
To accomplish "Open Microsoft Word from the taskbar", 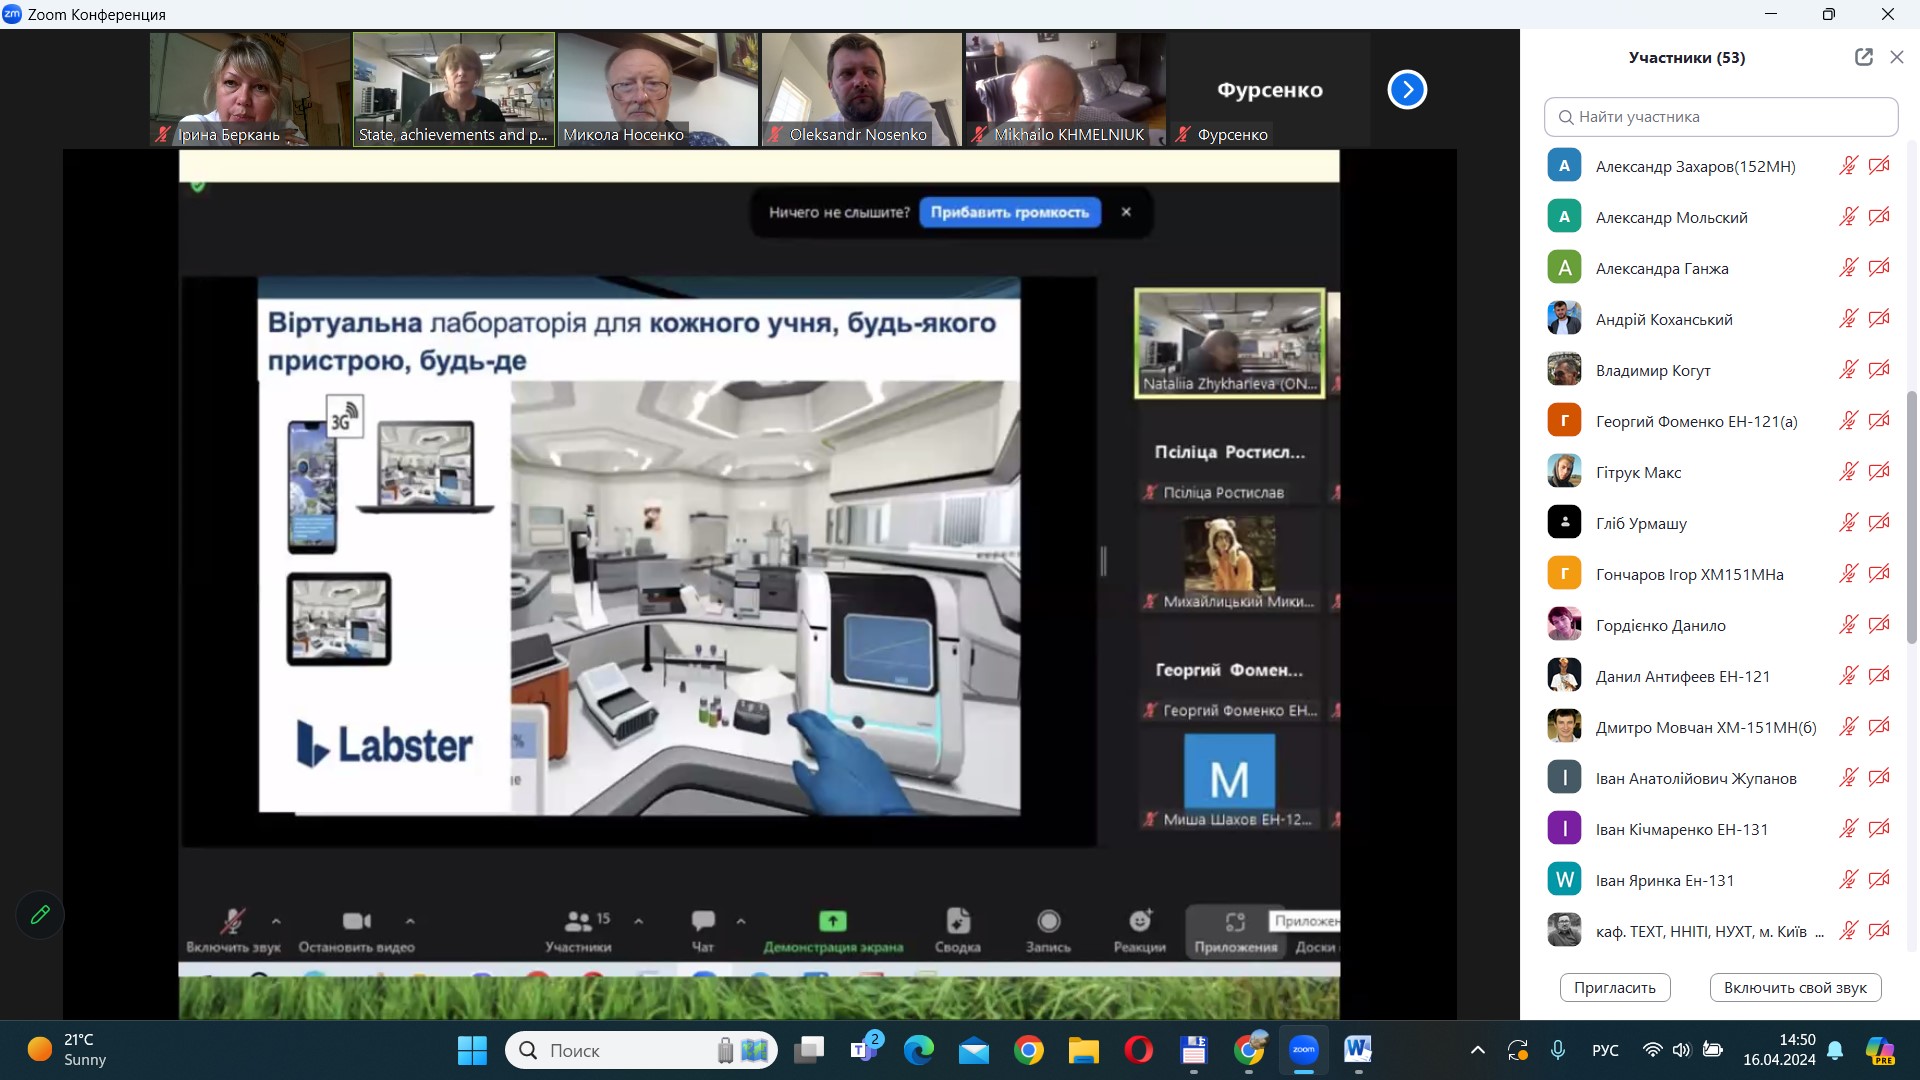I will pos(1357,1050).
